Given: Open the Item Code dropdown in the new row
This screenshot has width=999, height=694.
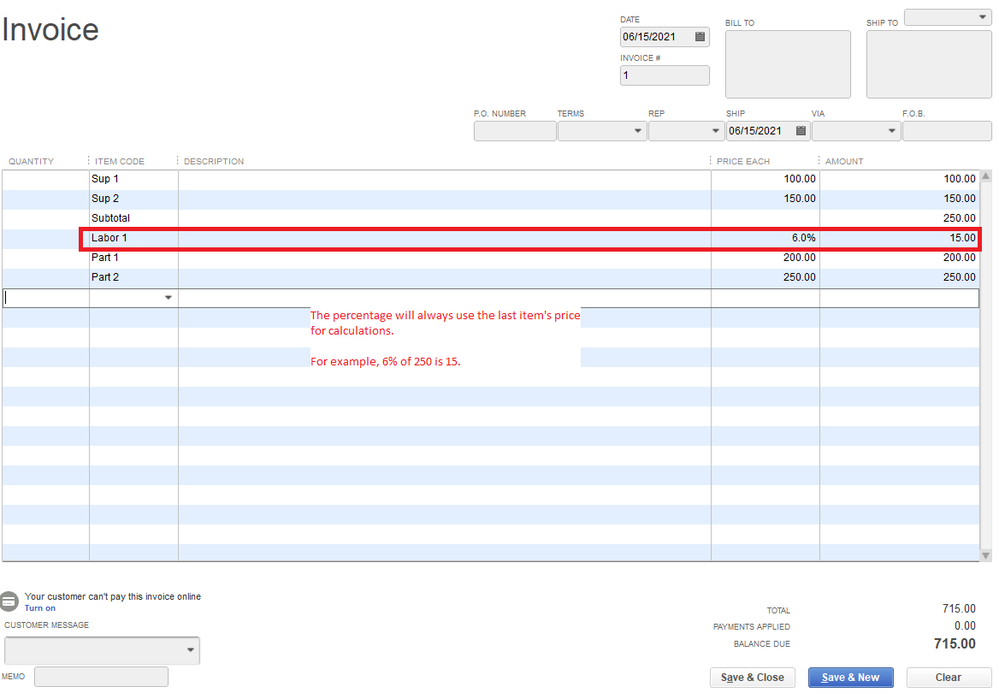Looking at the screenshot, I should [168, 298].
